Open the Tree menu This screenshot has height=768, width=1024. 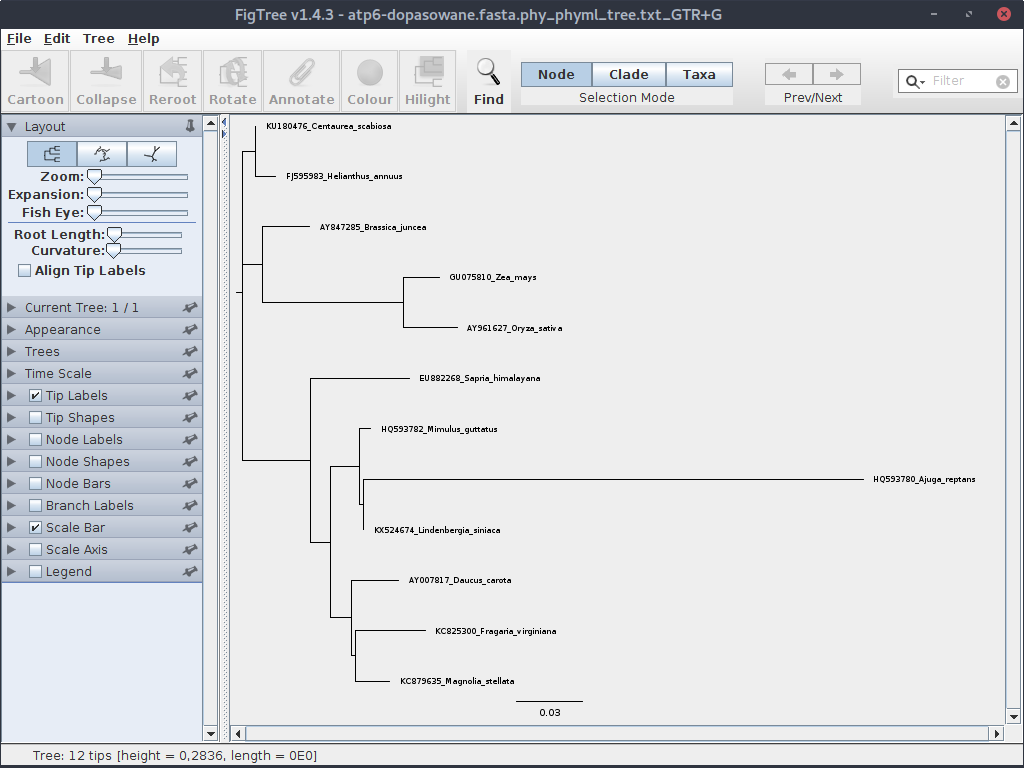98,38
